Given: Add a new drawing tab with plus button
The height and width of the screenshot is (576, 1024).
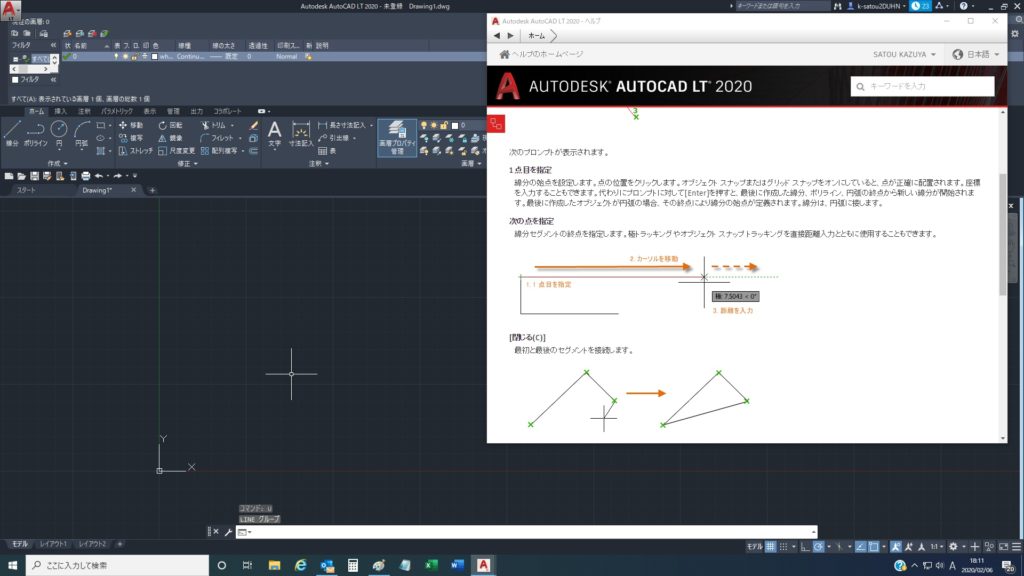Looking at the screenshot, I should (152, 190).
